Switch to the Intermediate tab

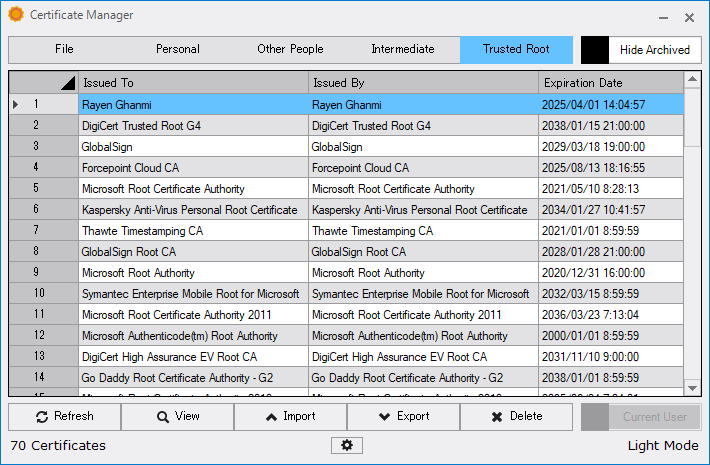[x=403, y=49]
